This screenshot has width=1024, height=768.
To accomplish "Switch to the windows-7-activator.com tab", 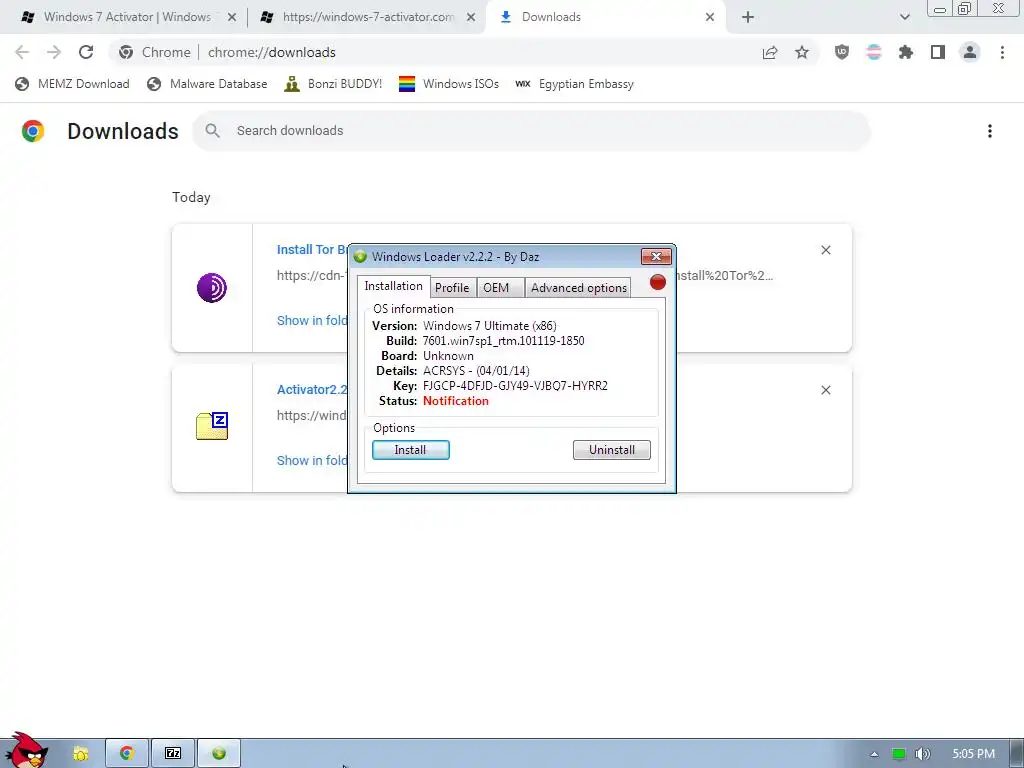I will tap(368, 17).
